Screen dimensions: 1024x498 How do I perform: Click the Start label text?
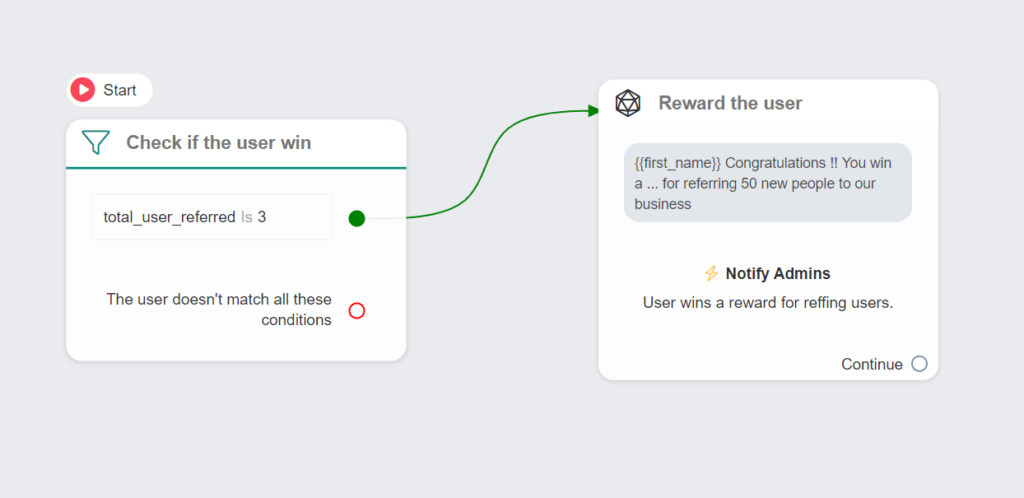(120, 90)
